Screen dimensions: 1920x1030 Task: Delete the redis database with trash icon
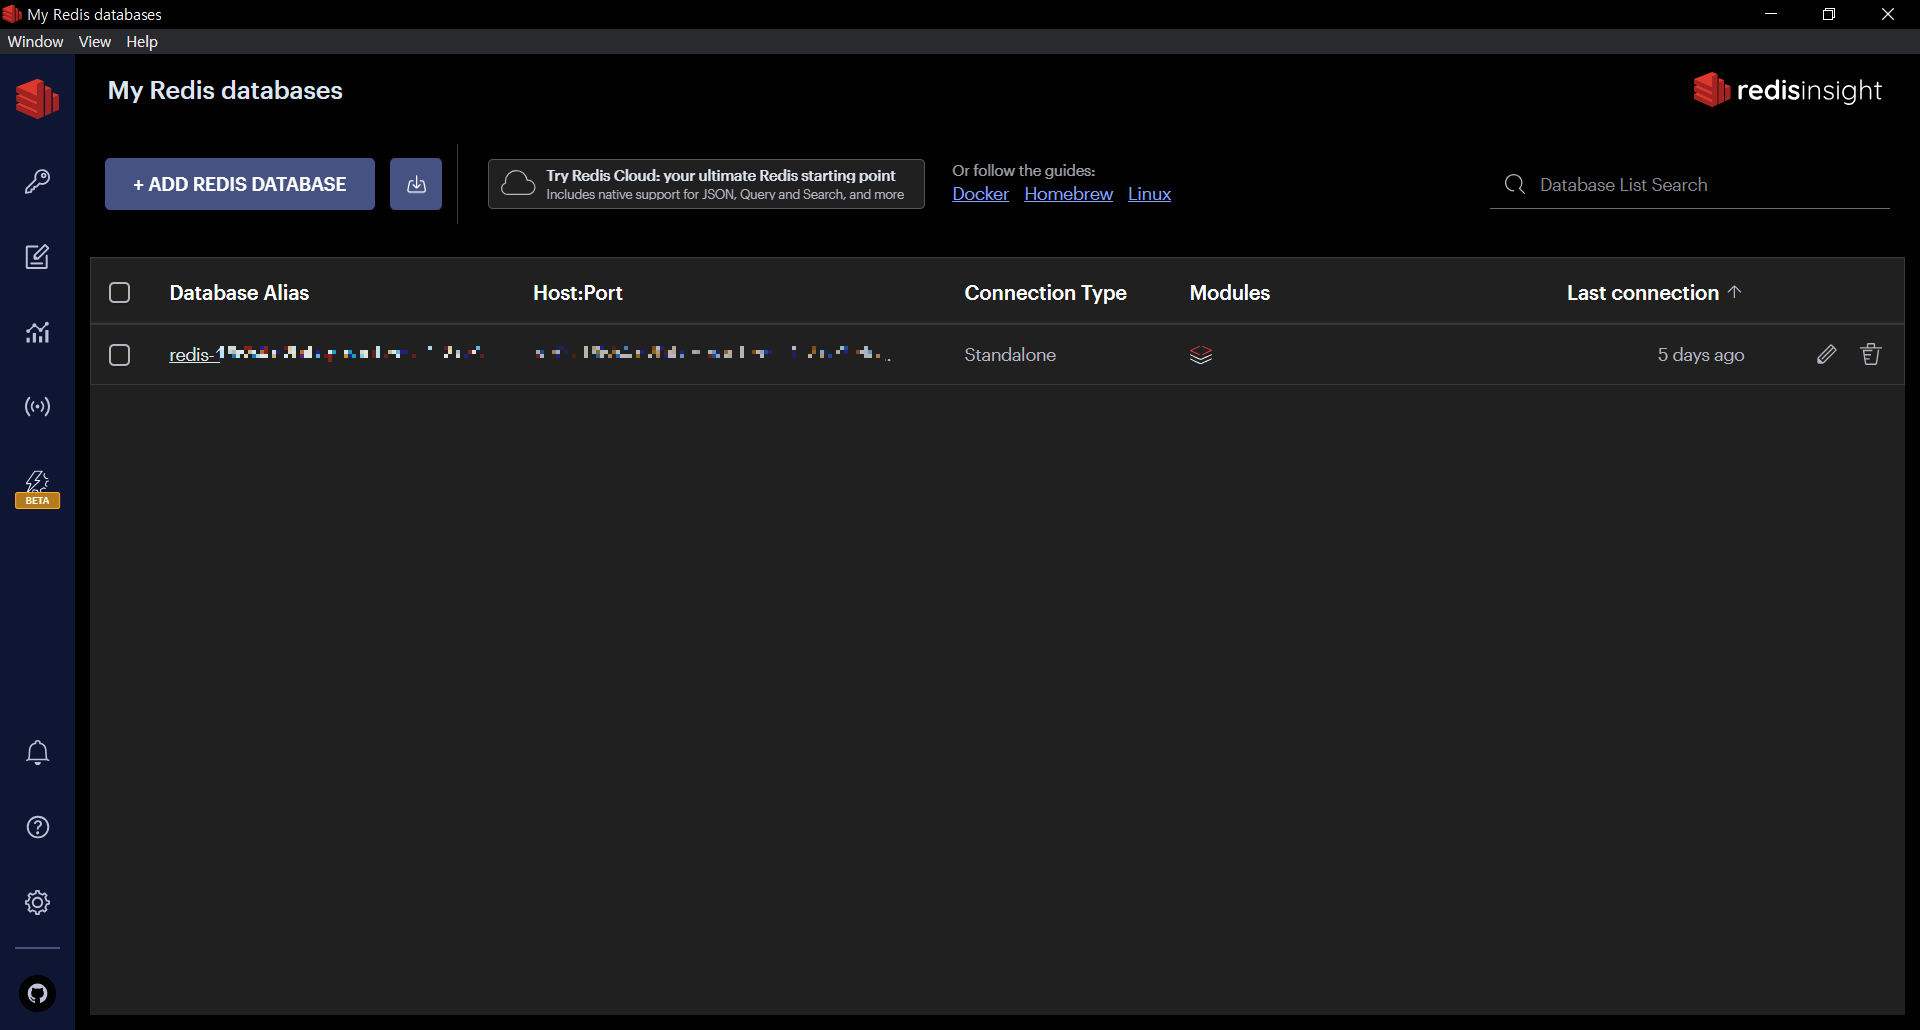1871,354
